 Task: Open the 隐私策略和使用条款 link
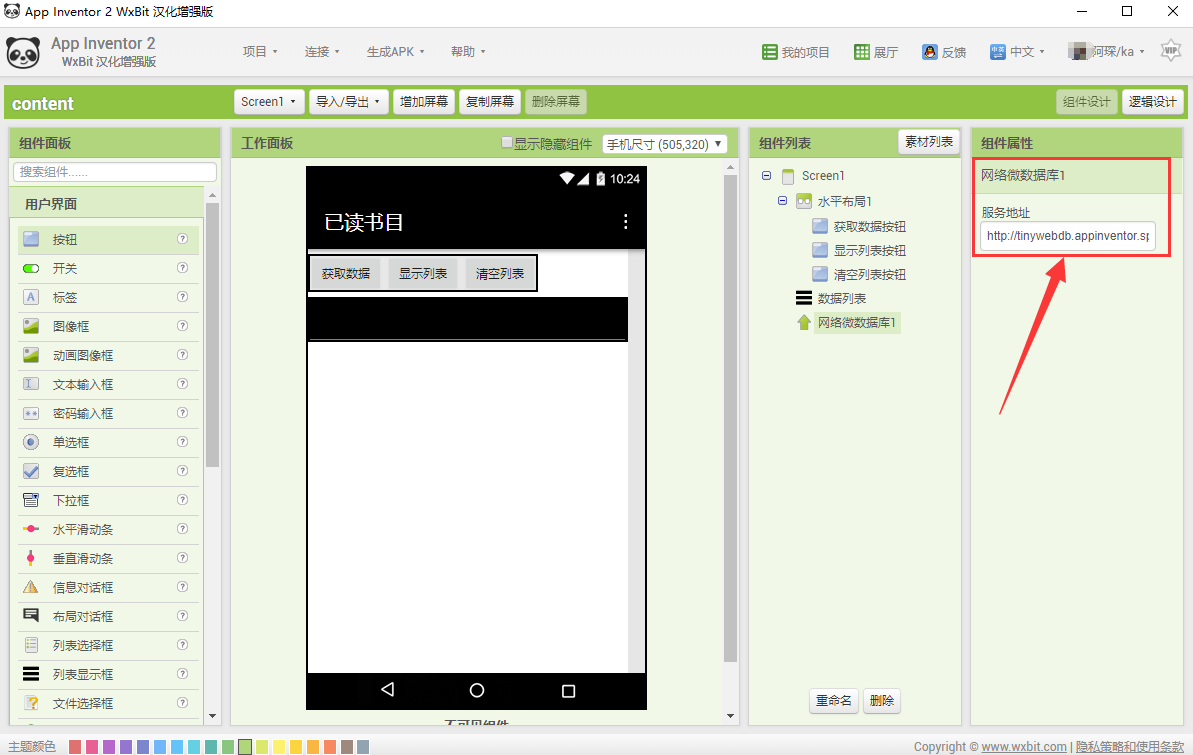(x=1130, y=747)
